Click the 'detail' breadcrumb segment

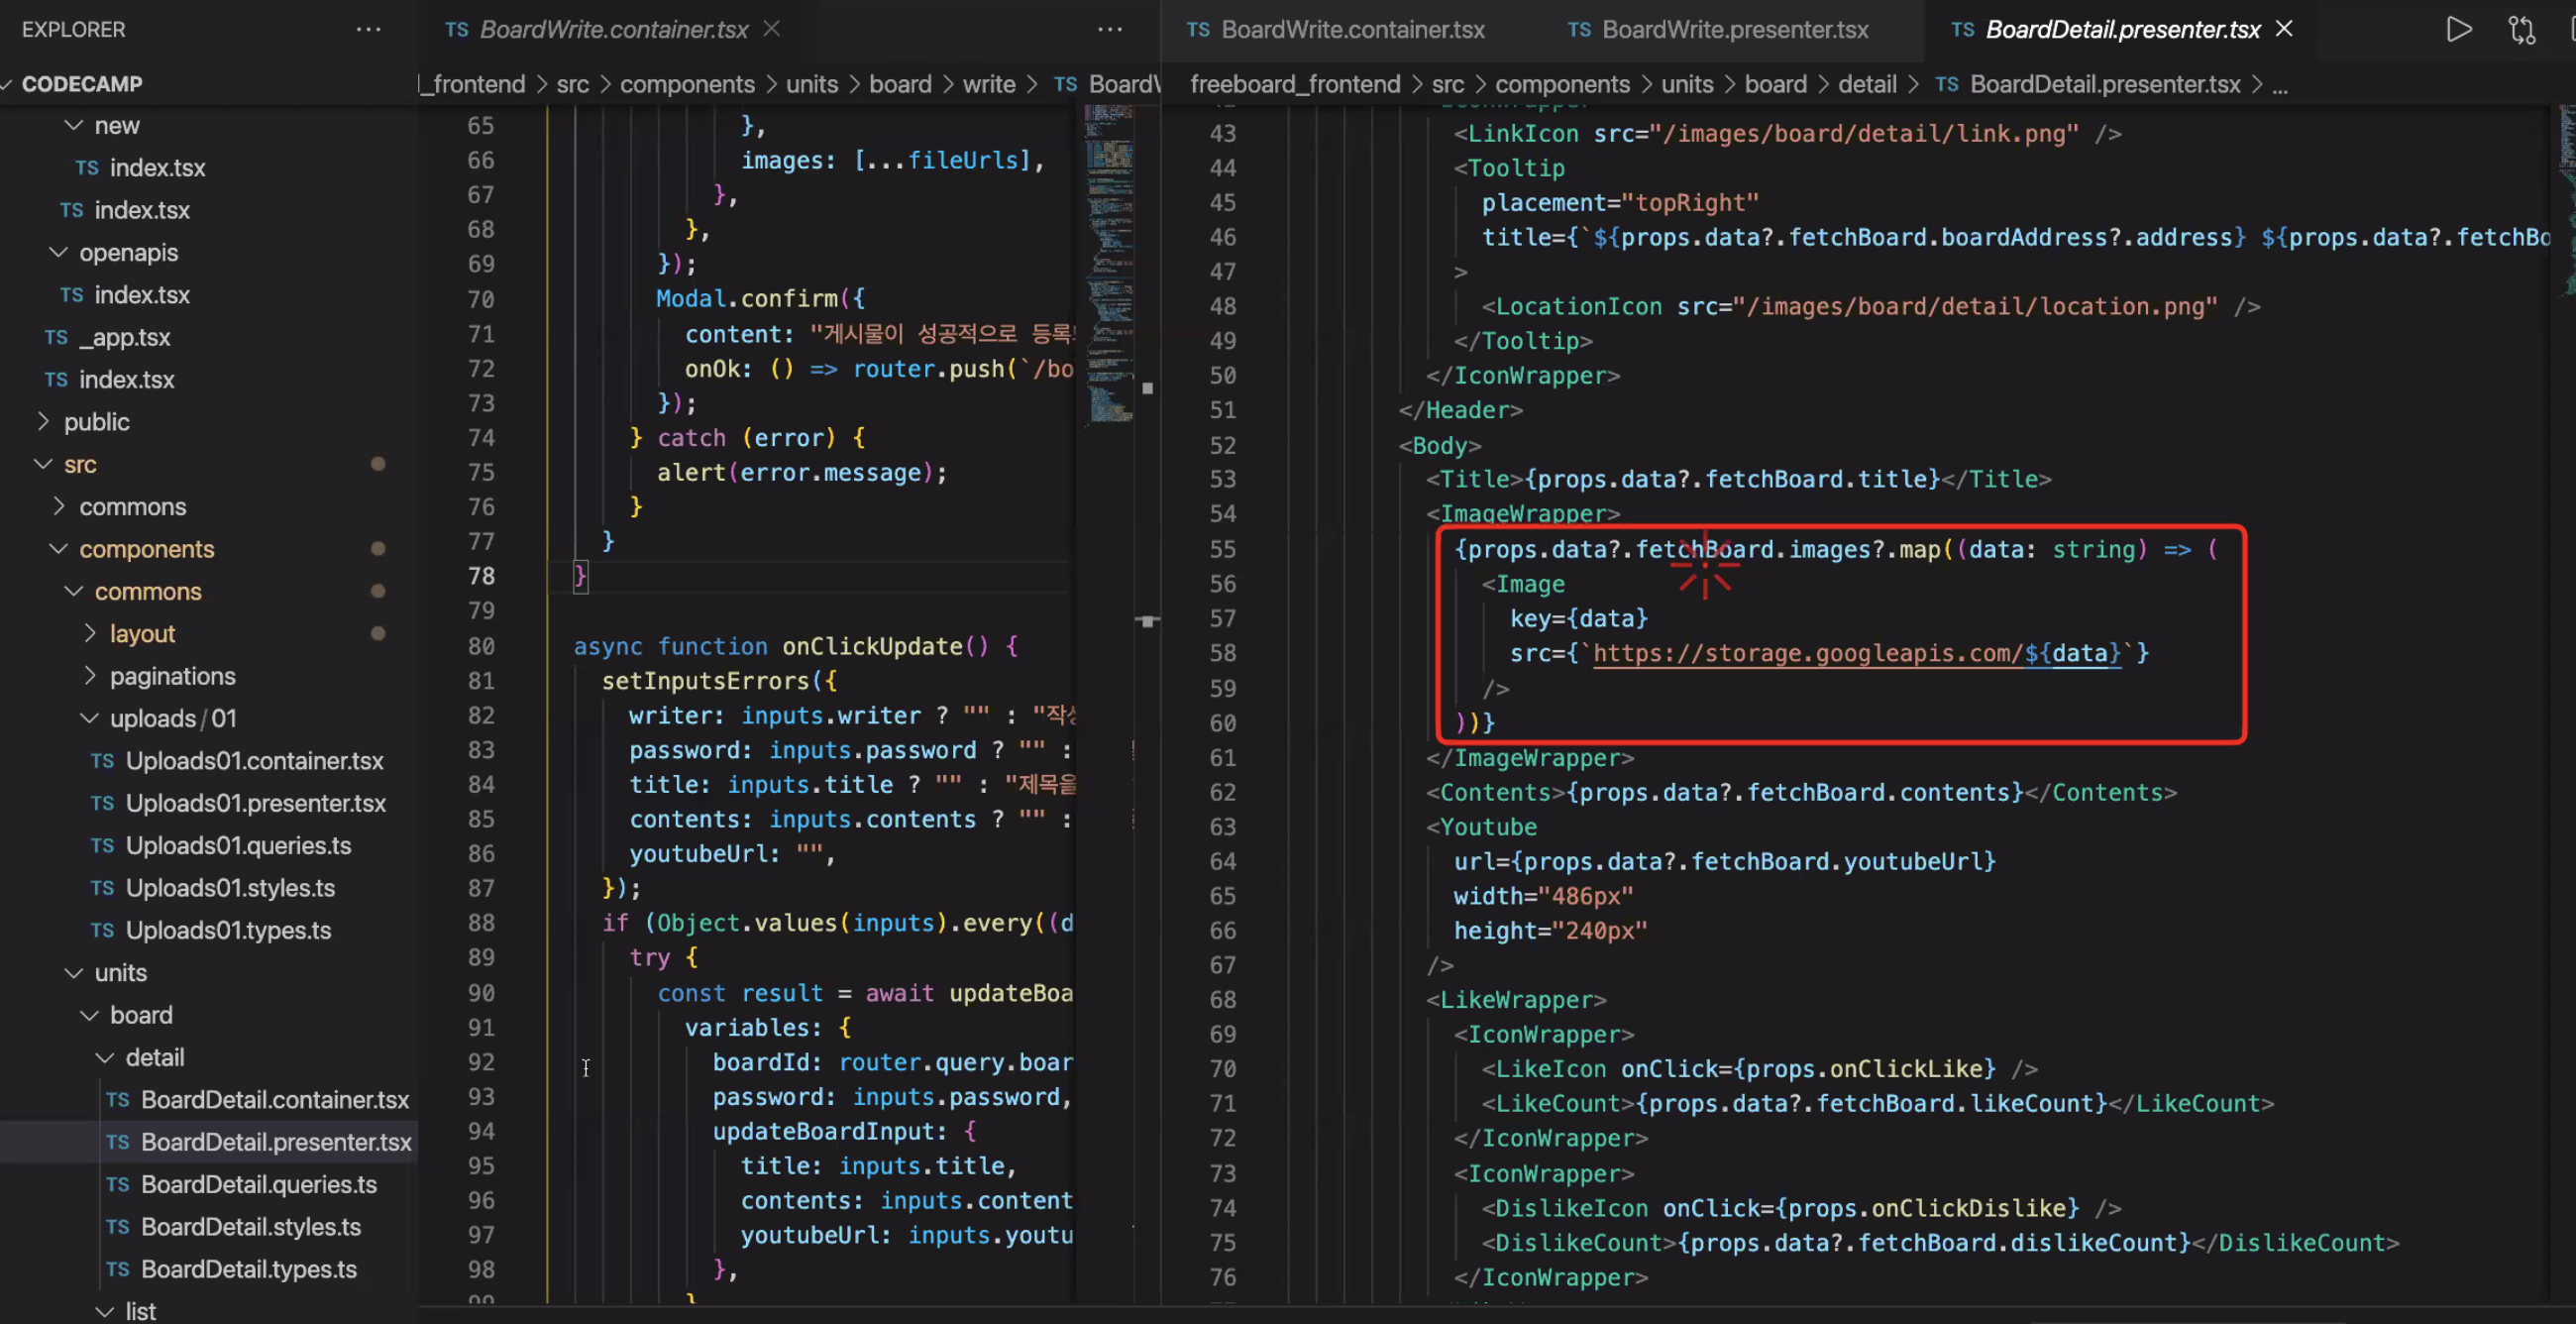coord(1866,85)
